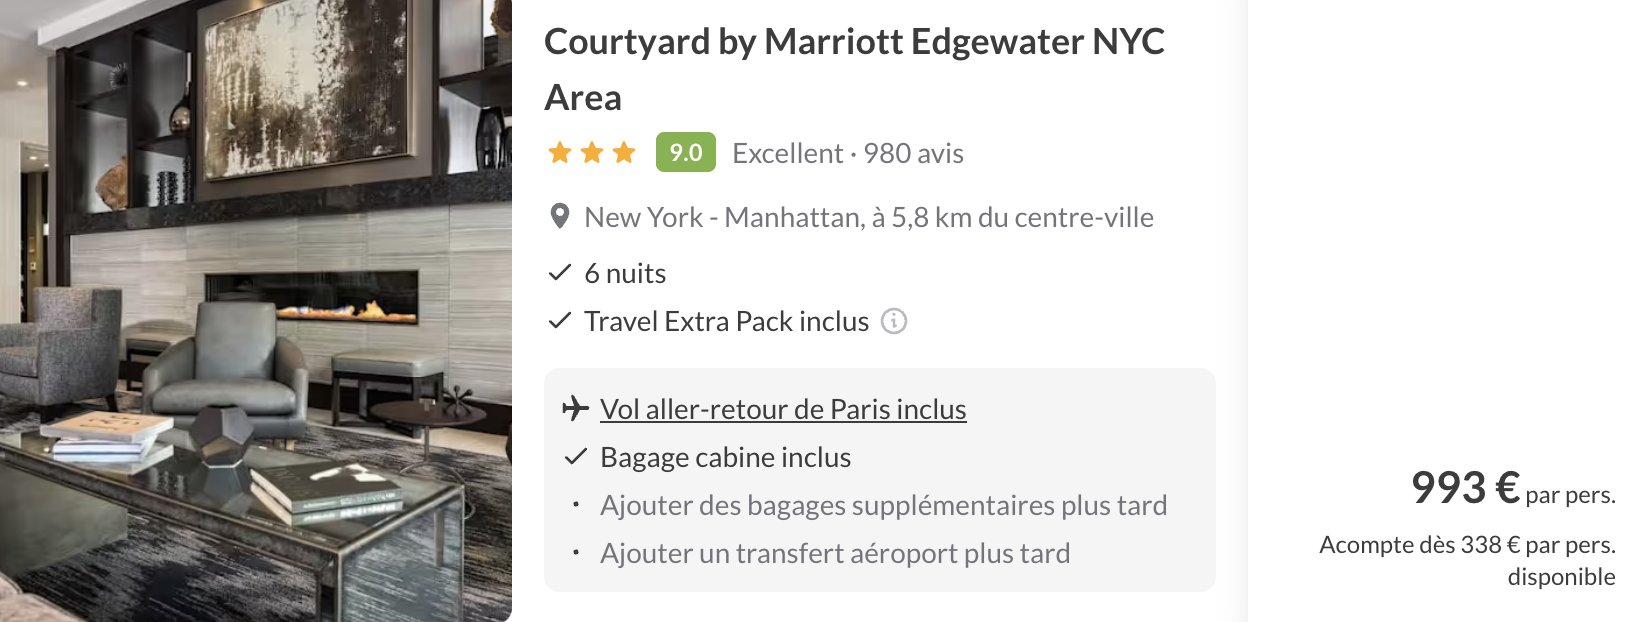Click the third orange star rating icon
The height and width of the screenshot is (622, 1640).
(624, 152)
